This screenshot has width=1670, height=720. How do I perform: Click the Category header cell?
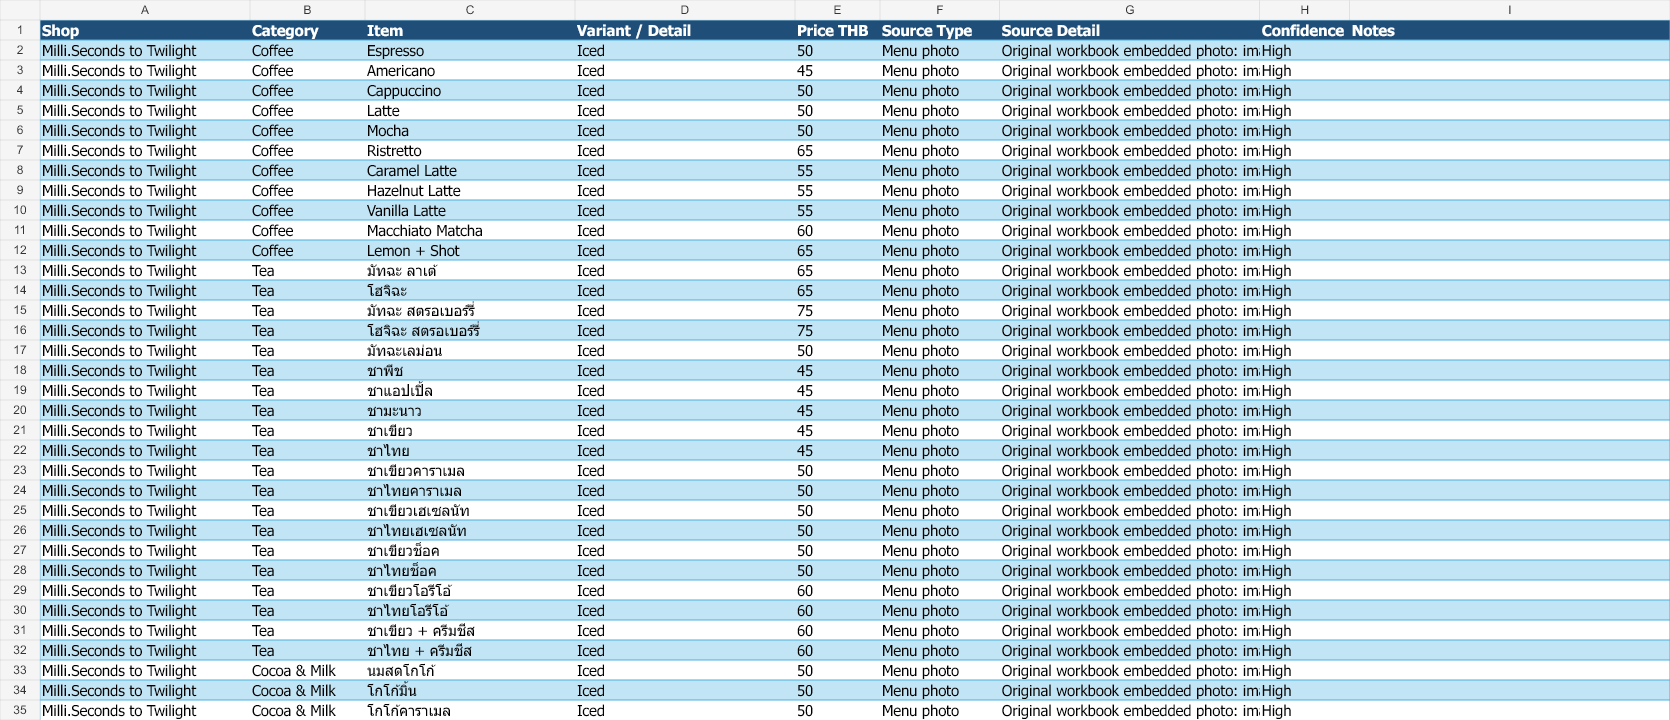[307, 31]
